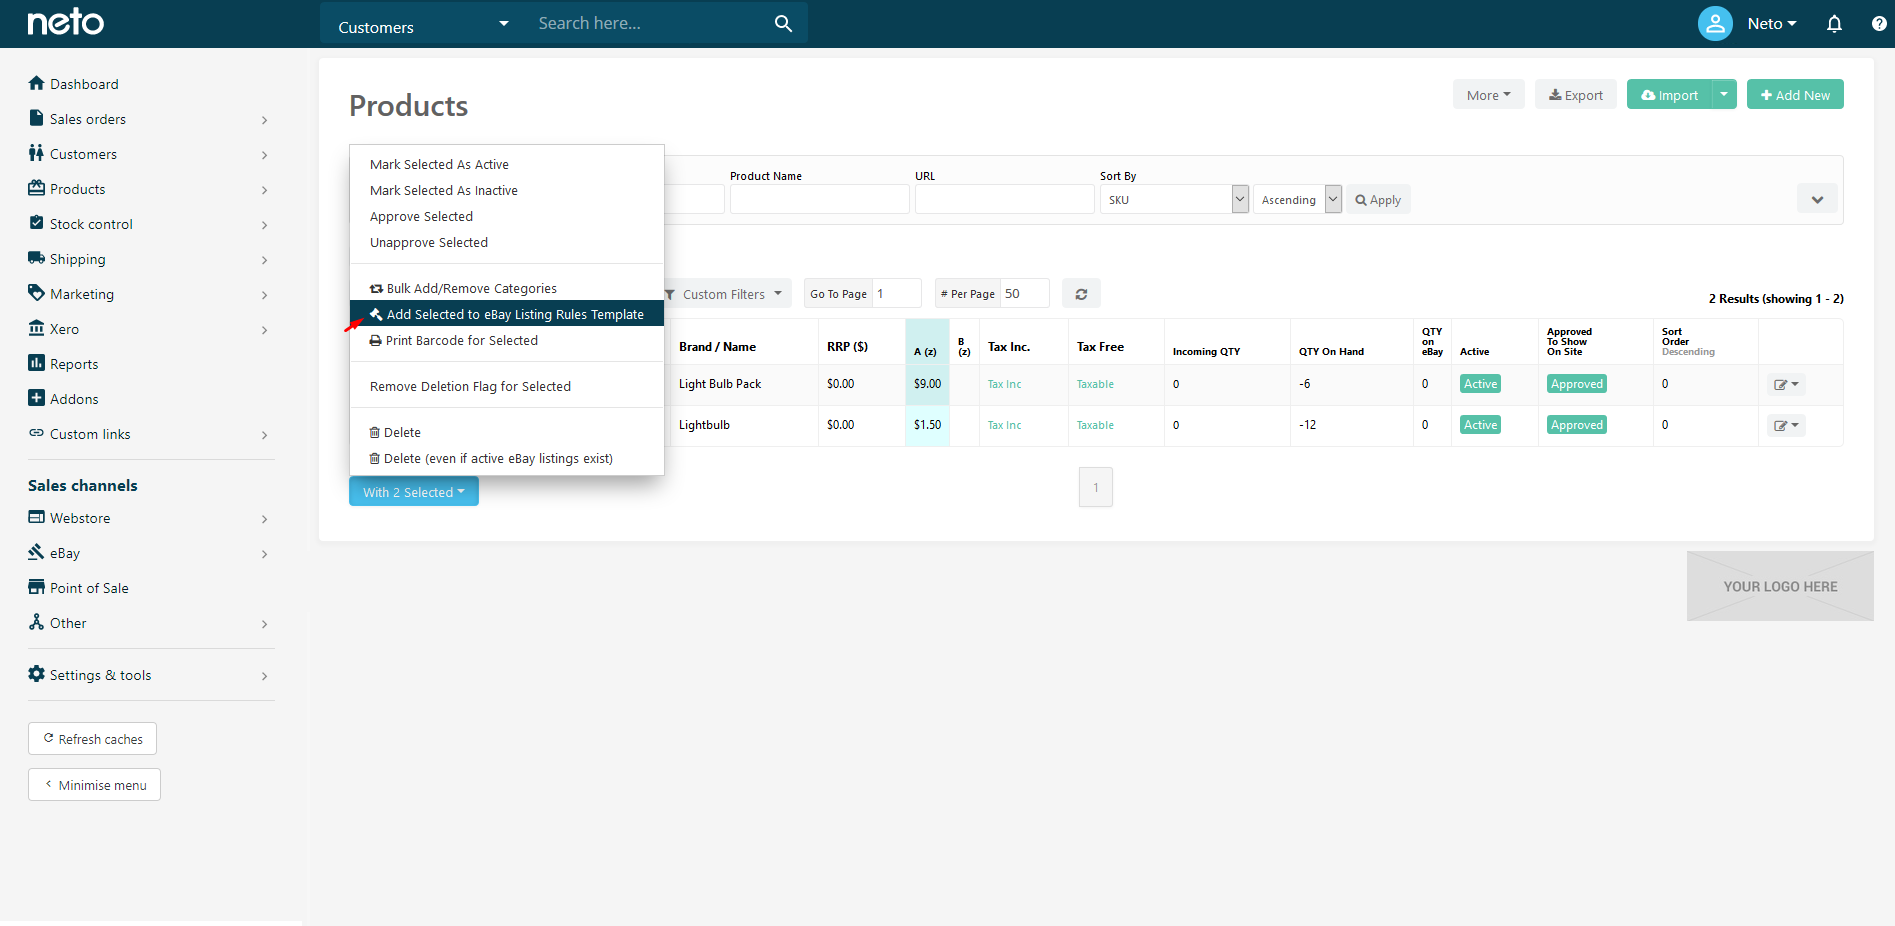Click the Export button

click(1576, 95)
